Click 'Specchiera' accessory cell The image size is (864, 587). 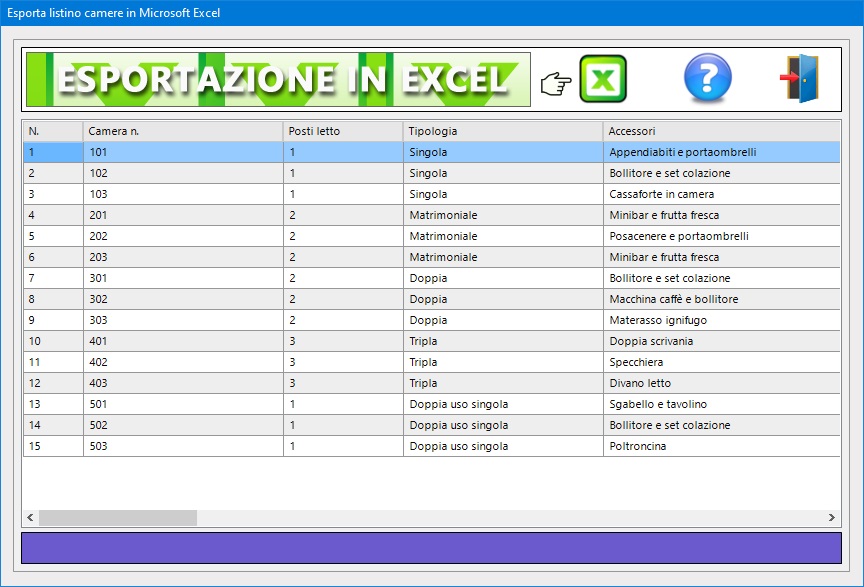tap(722, 362)
